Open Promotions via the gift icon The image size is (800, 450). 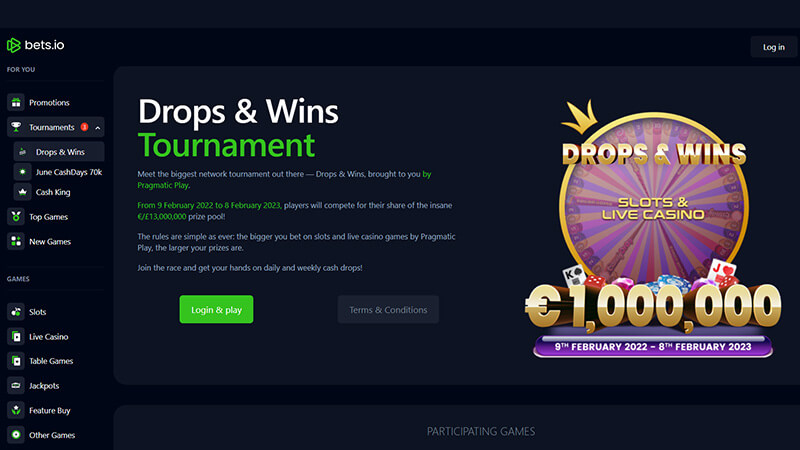point(16,102)
